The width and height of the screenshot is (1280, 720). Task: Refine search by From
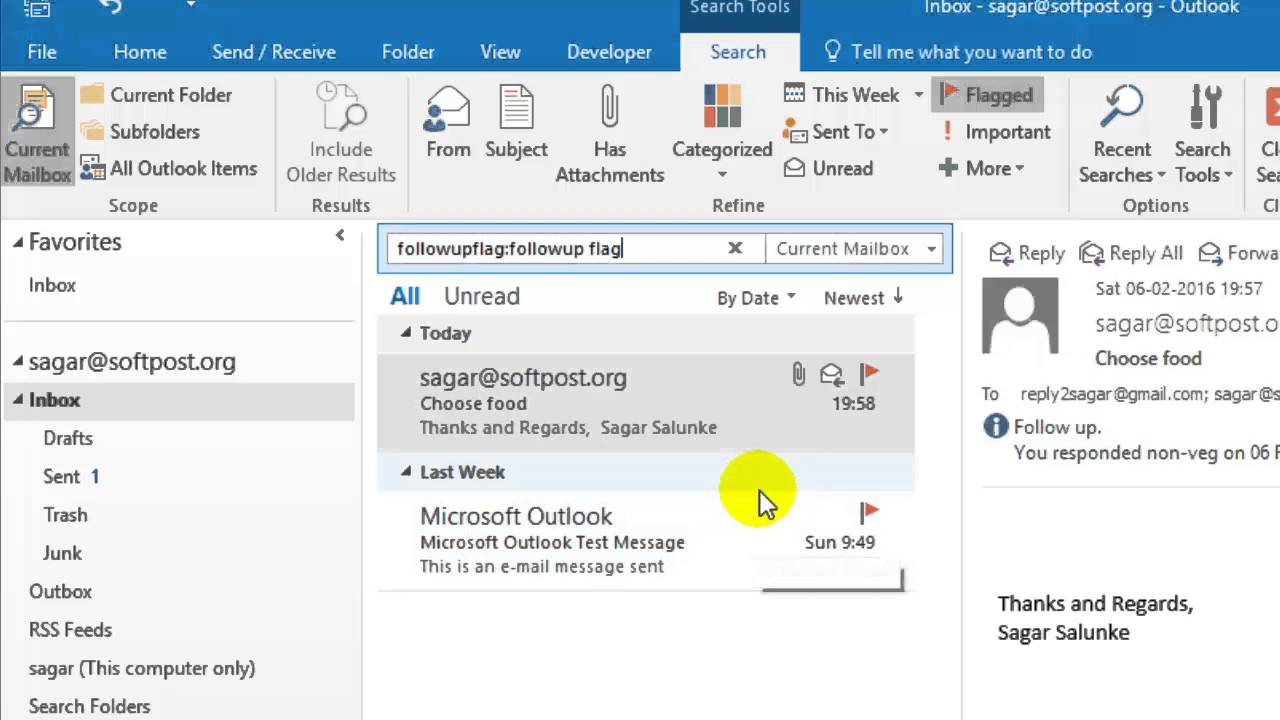(x=448, y=123)
